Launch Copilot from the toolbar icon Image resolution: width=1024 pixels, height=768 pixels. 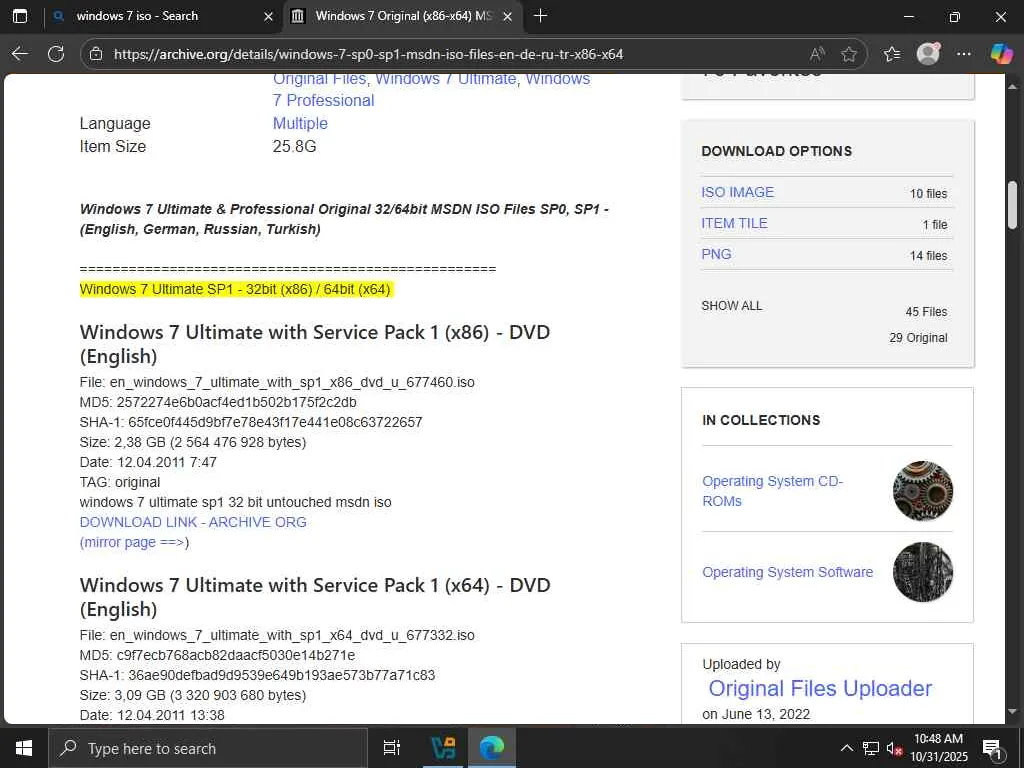pos(1001,54)
